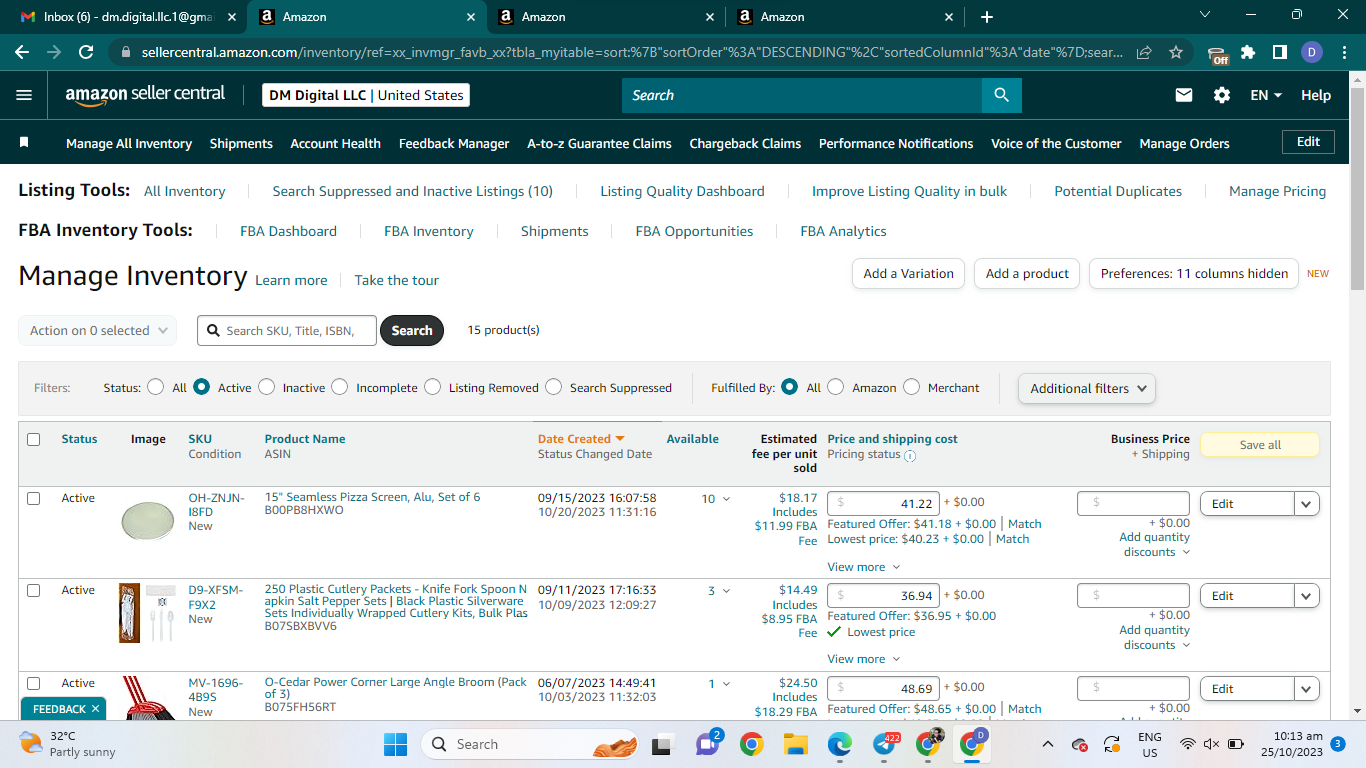
Task: Open the EN language dropdown
Action: coord(1266,95)
